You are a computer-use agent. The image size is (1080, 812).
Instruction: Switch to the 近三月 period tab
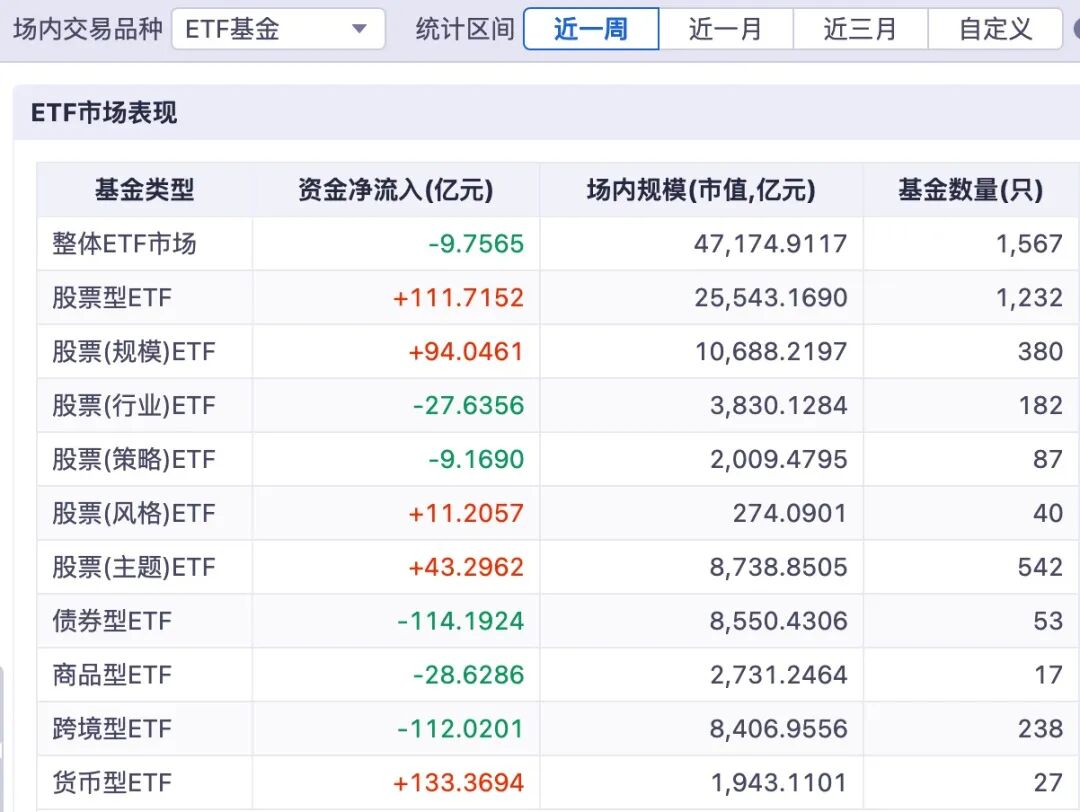click(861, 29)
